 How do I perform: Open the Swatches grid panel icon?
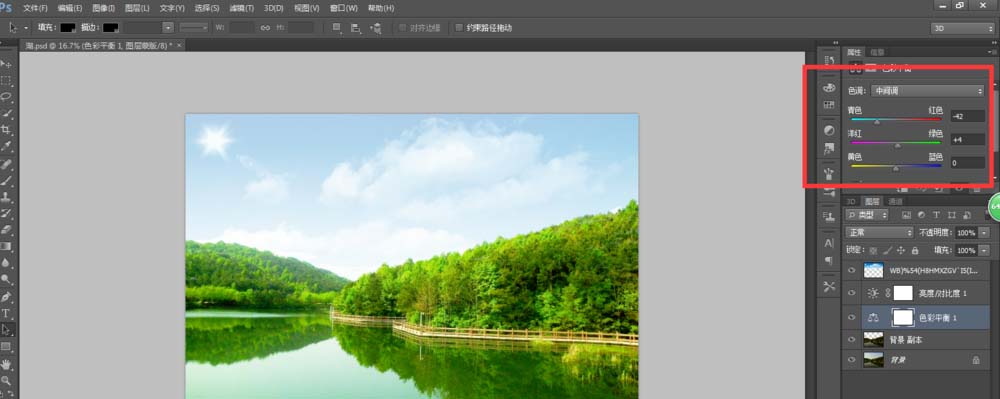(828, 105)
